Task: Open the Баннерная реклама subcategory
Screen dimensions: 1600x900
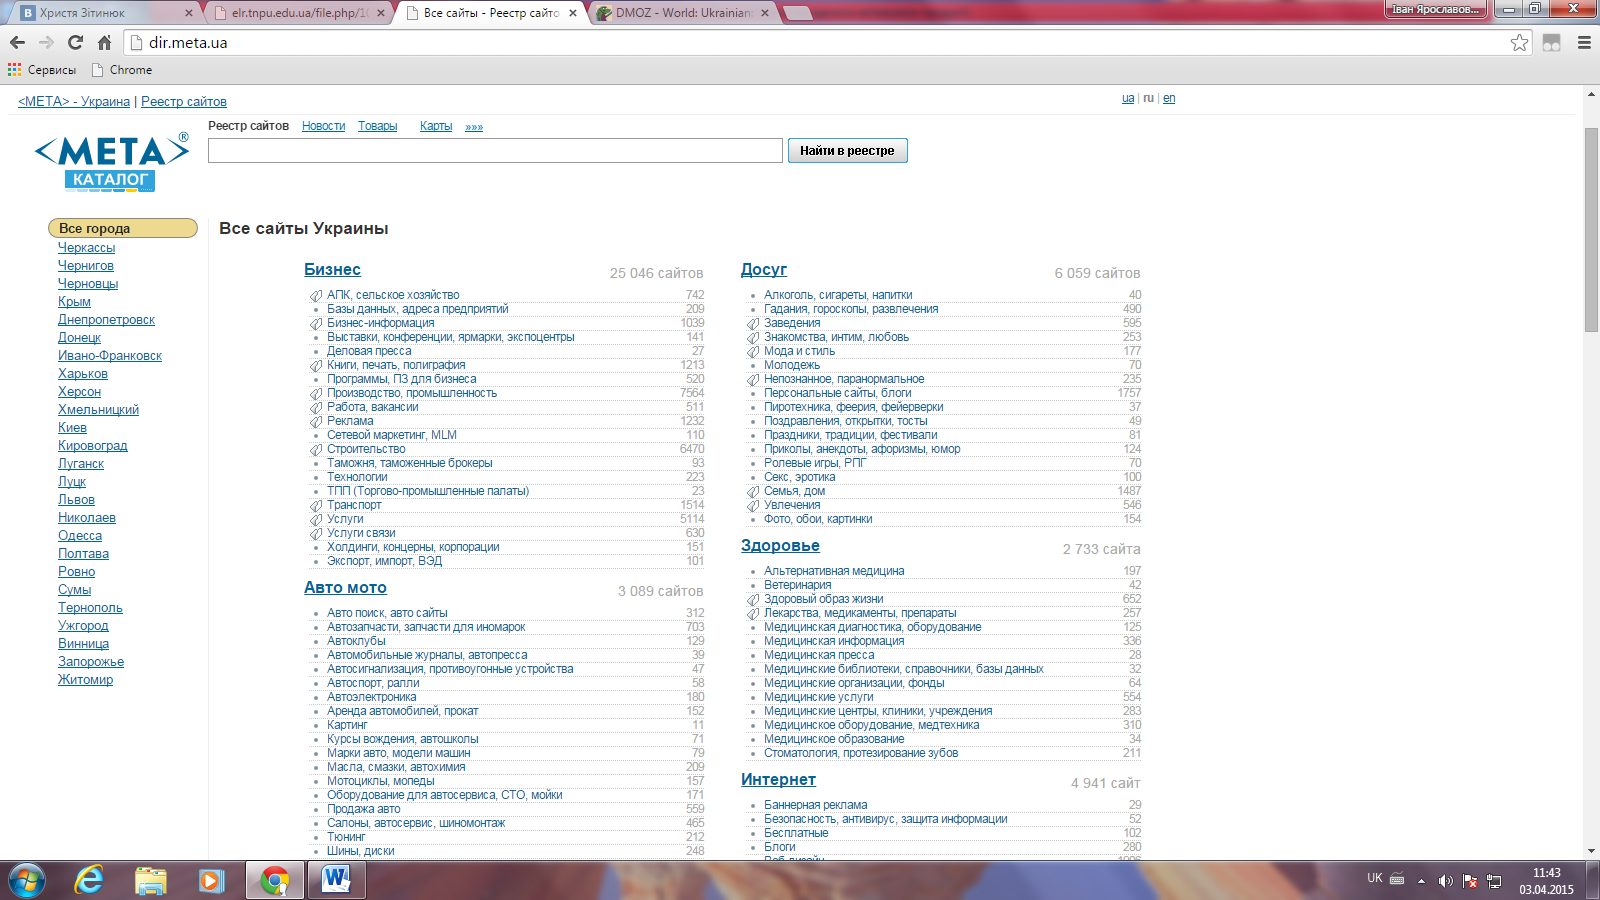Action: tap(816, 805)
